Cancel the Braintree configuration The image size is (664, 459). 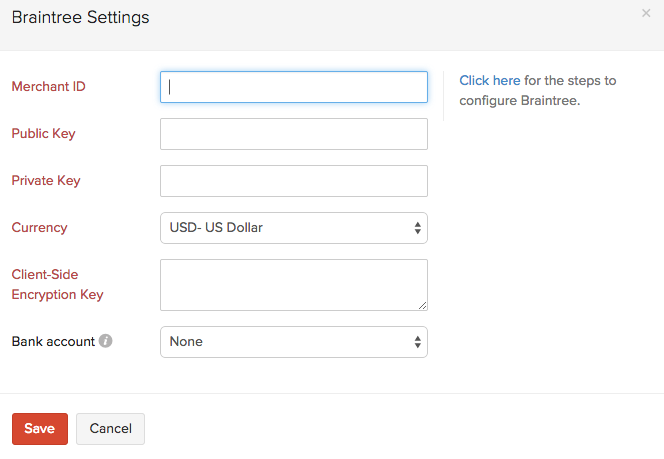pos(110,429)
